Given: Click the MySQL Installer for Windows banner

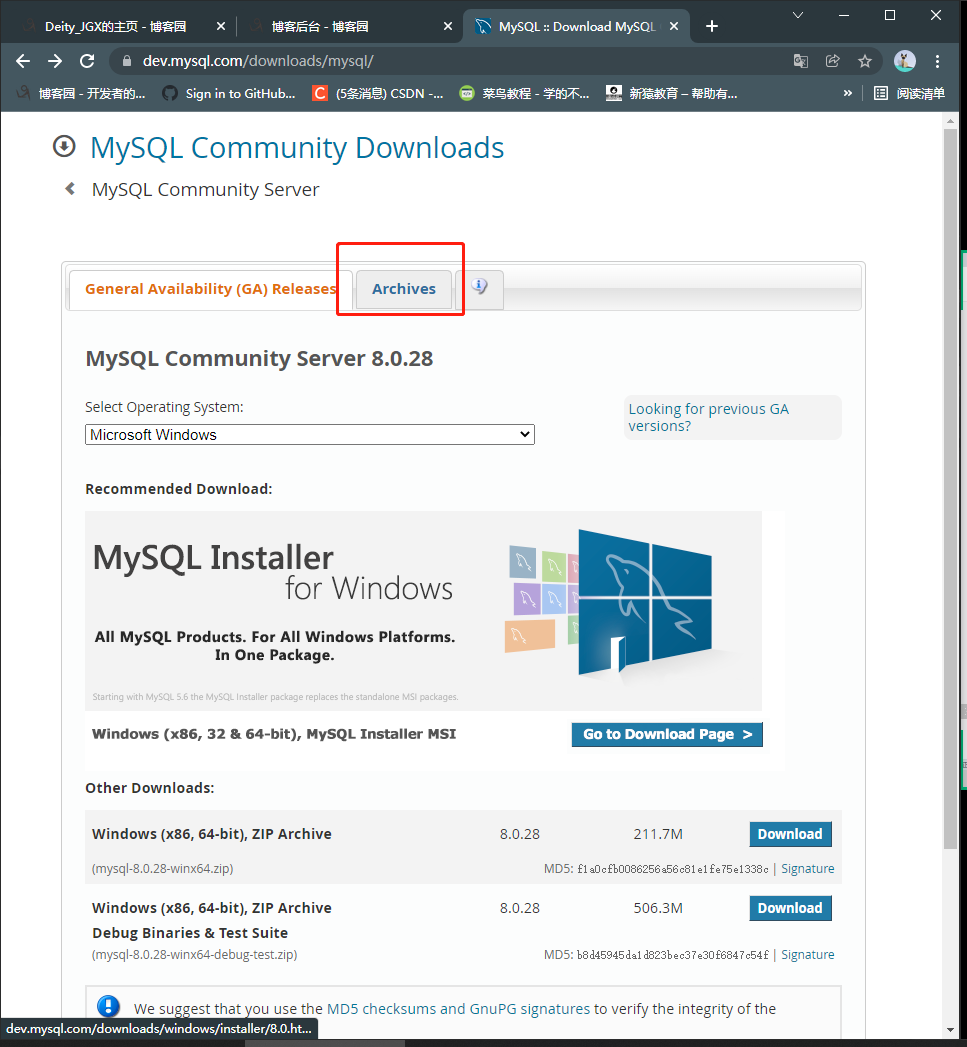Looking at the screenshot, I should coord(423,611).
